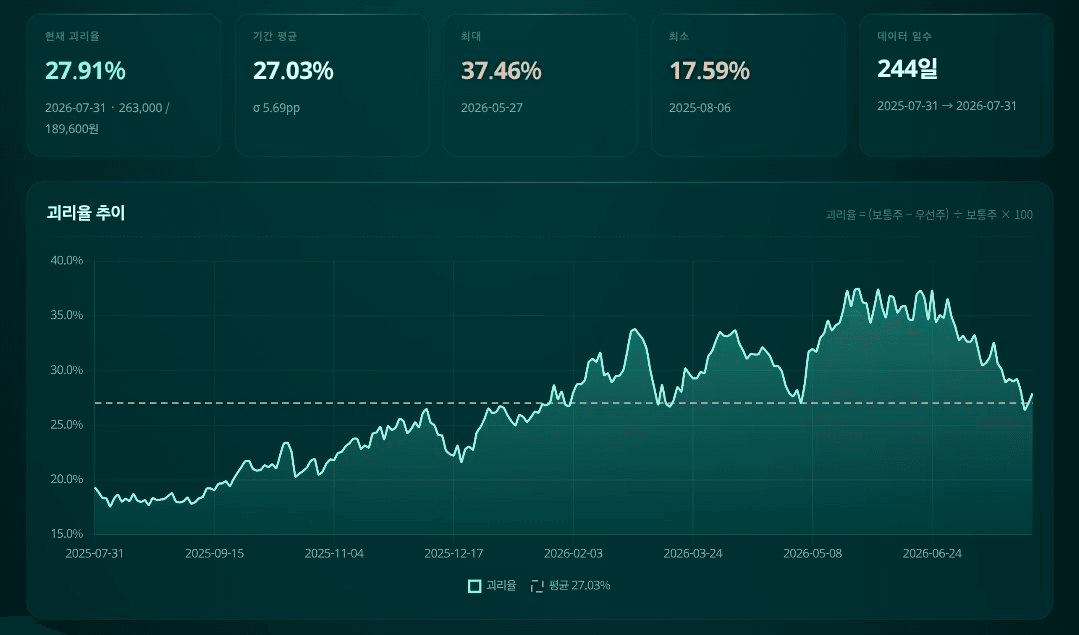
Task: Click the 25.0% y-axis label
Action: (66, 424)
